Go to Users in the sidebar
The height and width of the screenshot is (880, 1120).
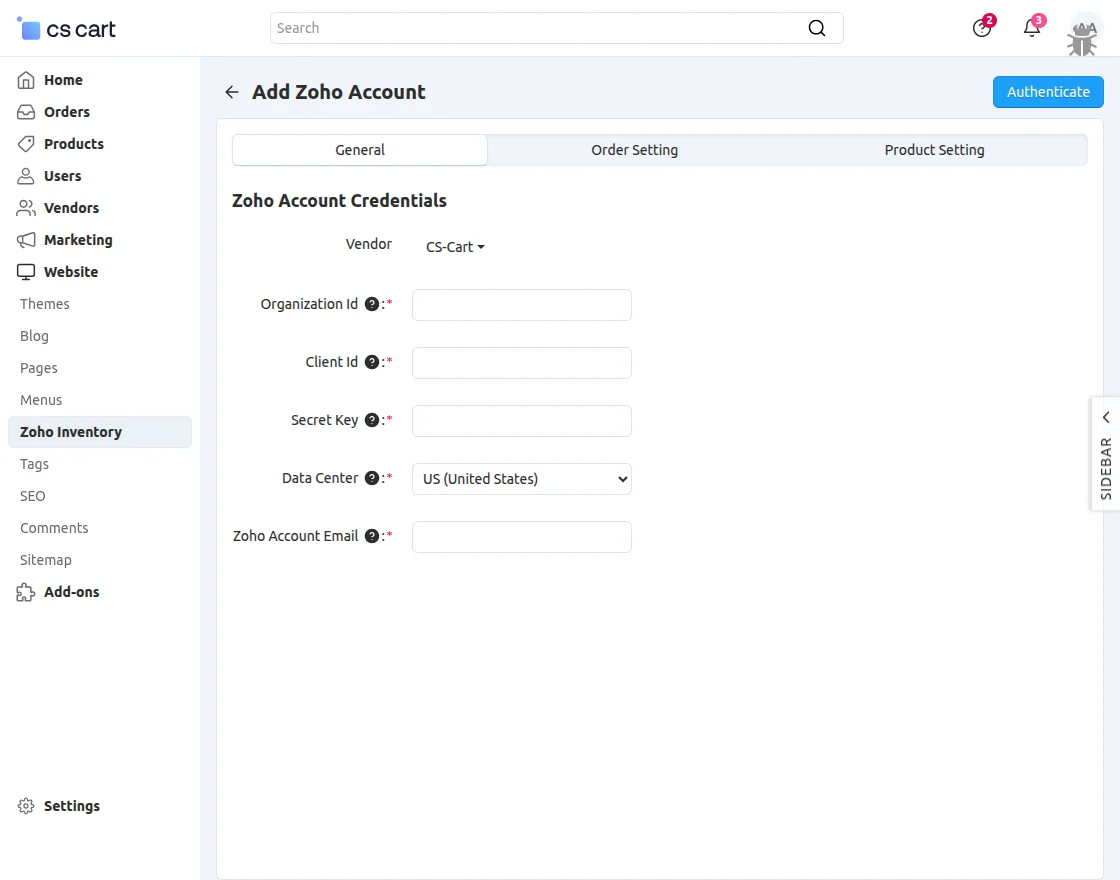[62, 176]
